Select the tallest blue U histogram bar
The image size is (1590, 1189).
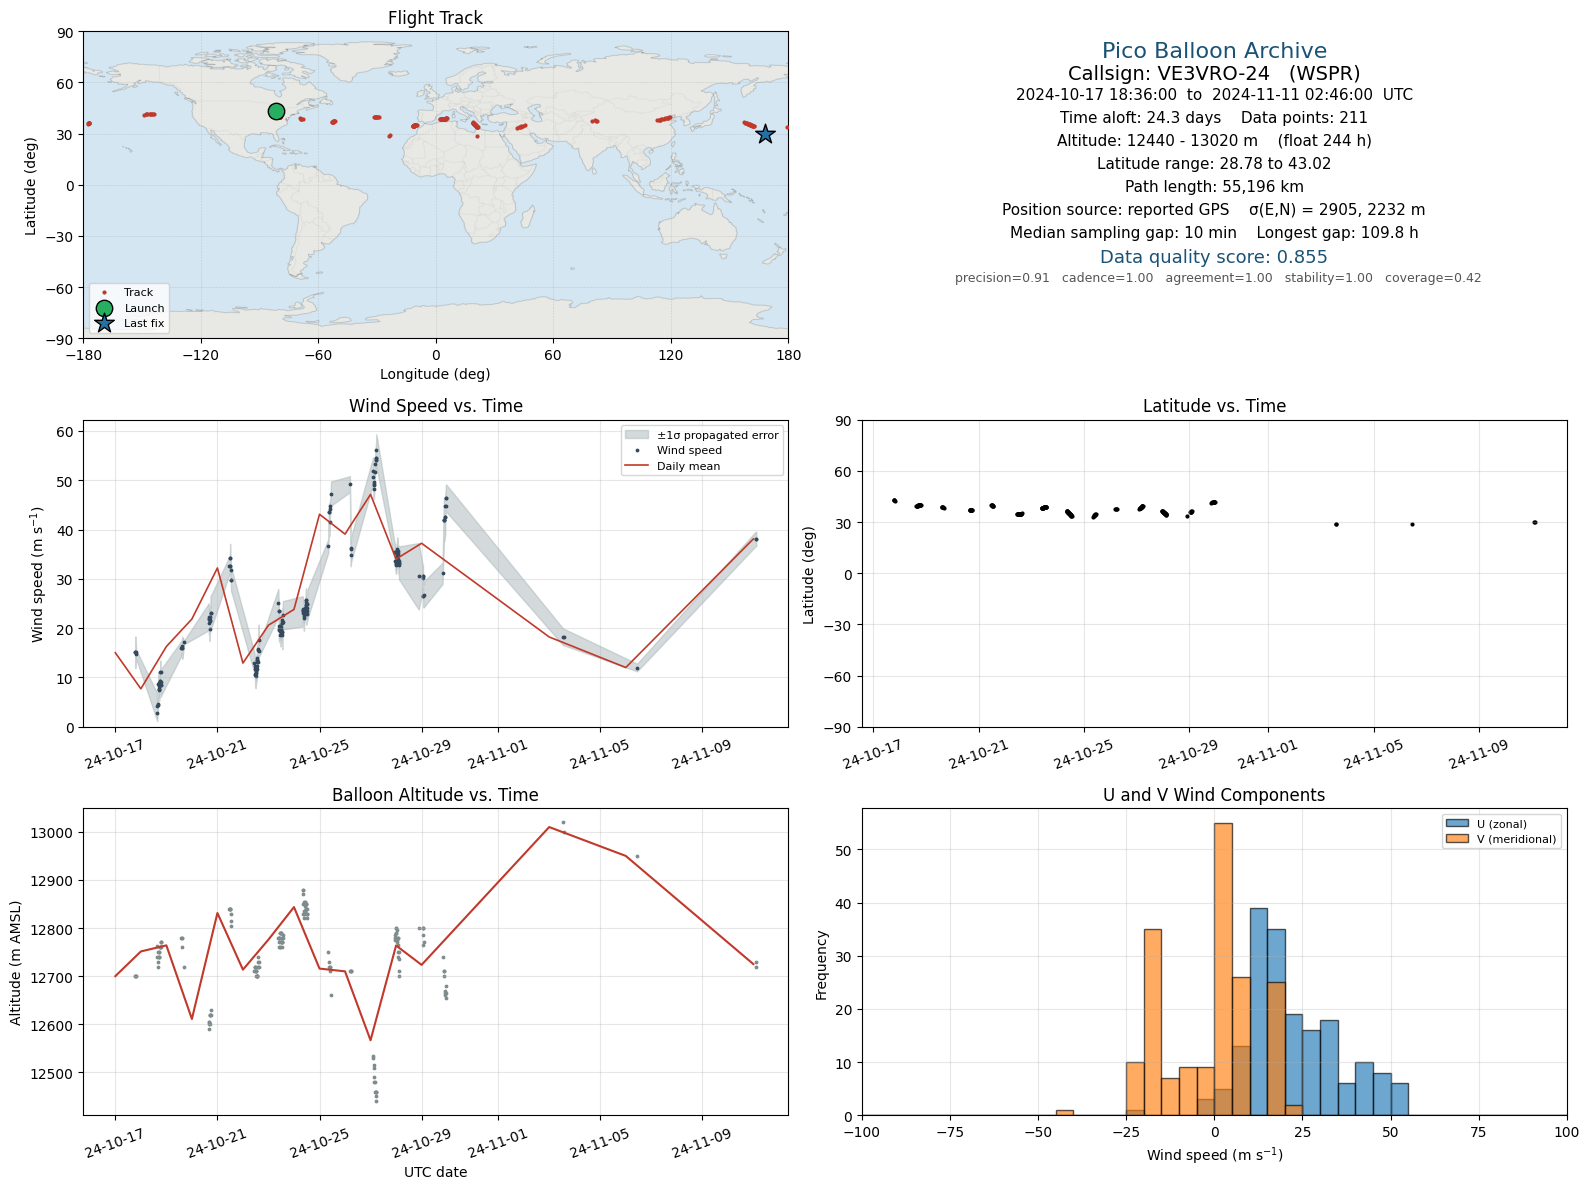tap(1258, 1012)
